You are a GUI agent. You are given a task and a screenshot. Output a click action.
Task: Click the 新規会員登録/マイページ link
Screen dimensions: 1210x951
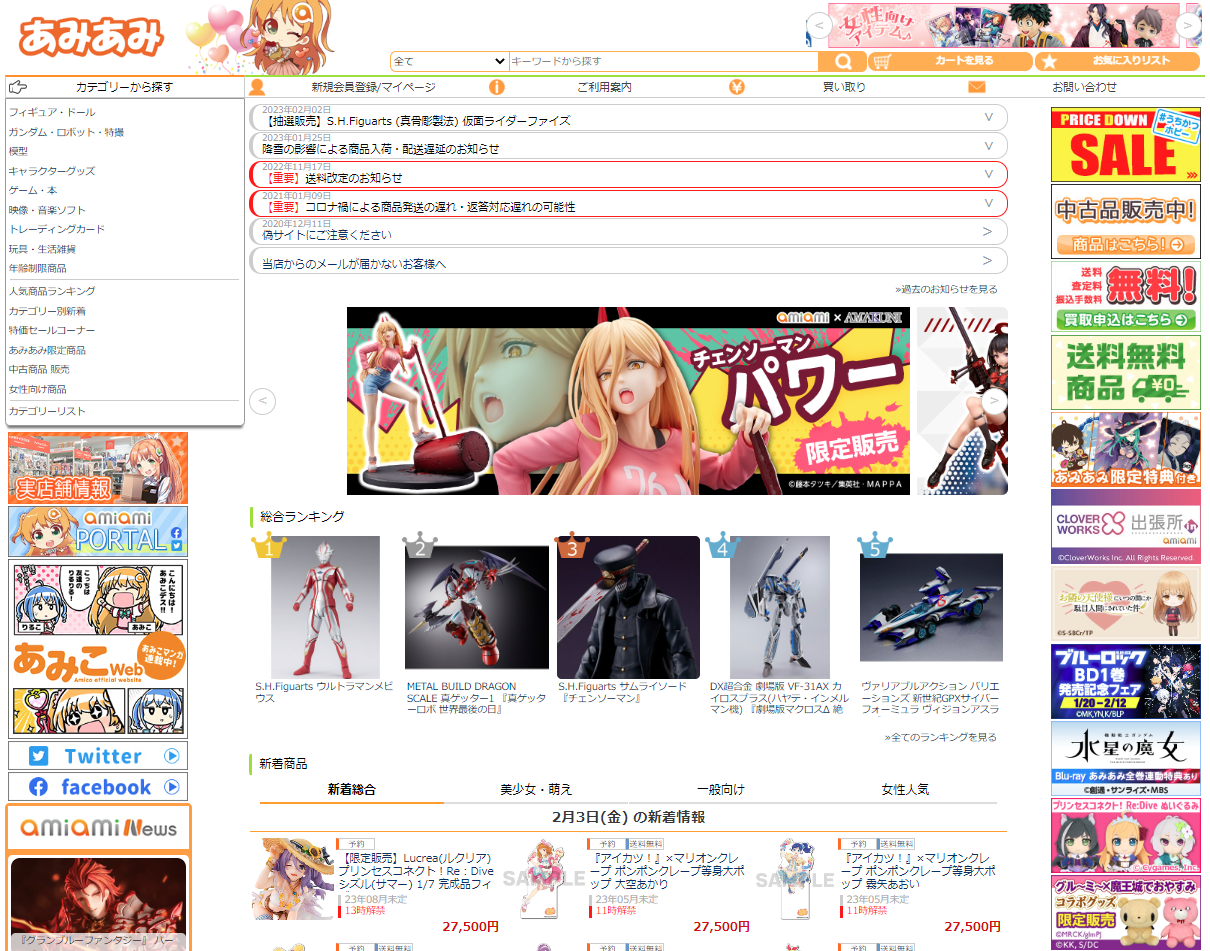click(x=373, y=87)
